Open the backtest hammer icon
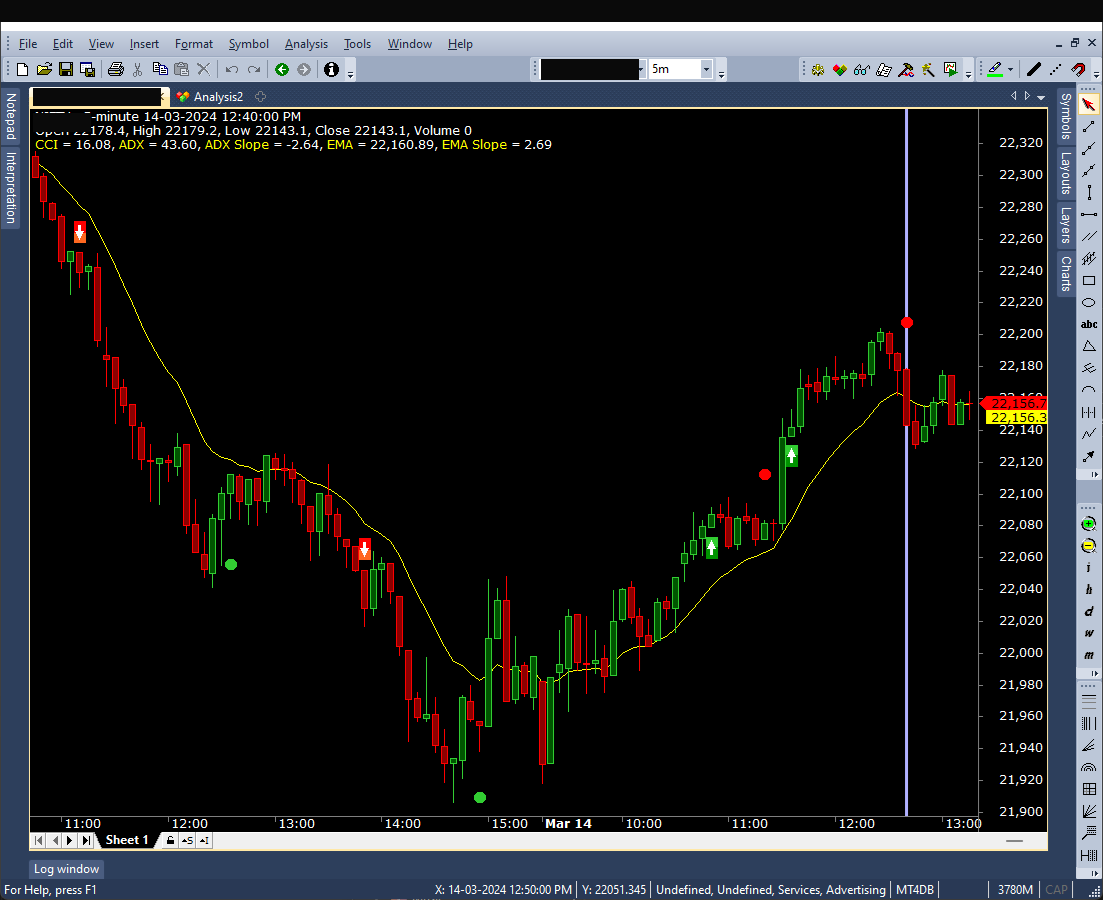The image size is (1103, 900). coord(907,69)
